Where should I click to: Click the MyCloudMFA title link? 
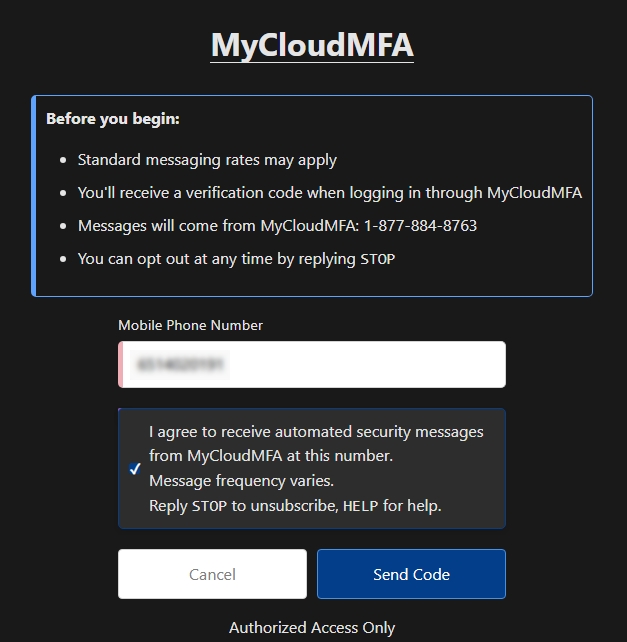click(312, 45)
